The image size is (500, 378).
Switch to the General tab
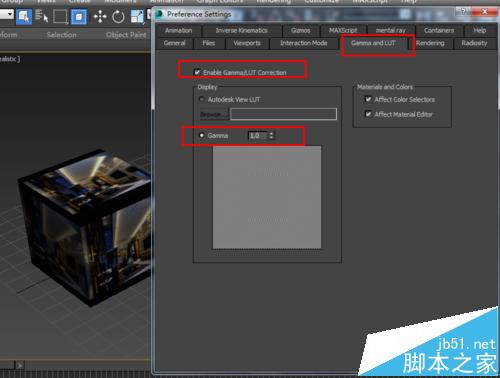point(174,43)
